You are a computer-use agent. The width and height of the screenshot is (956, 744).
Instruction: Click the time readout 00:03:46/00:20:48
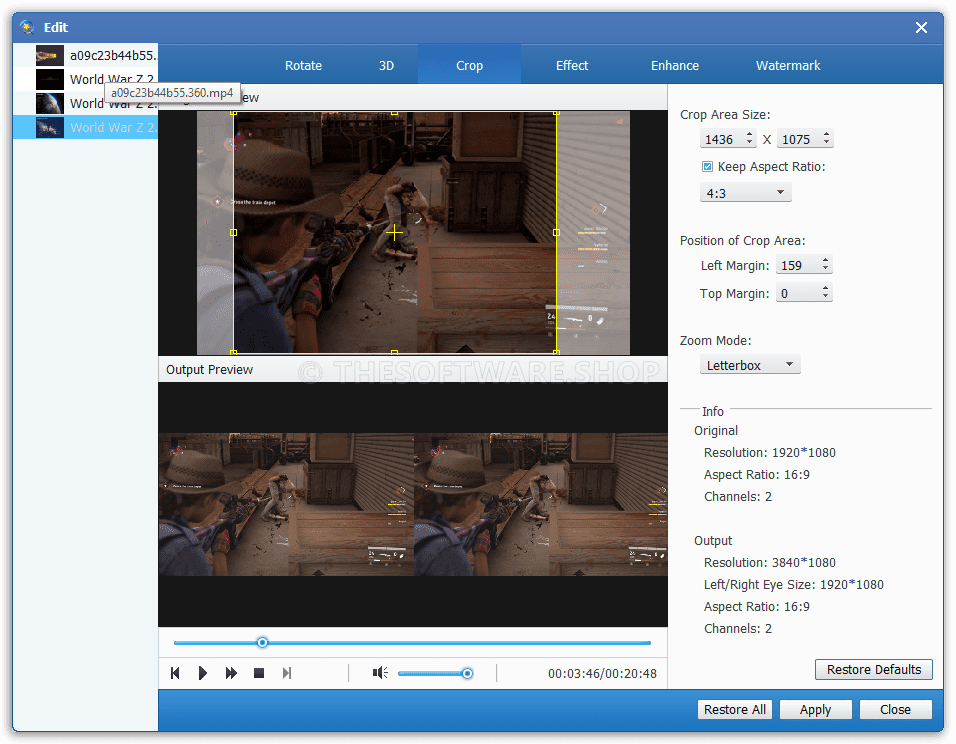(602, 673)
